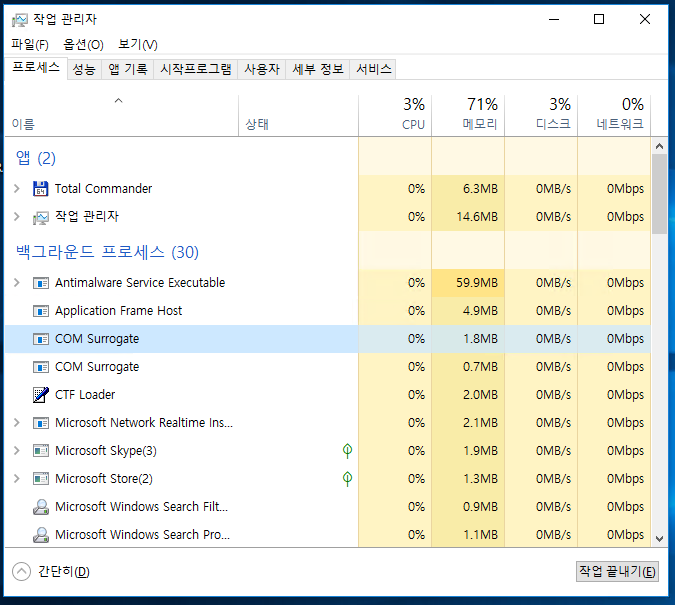
Task: Select the Application Frame Host name
Action: (x=118, y=311)
